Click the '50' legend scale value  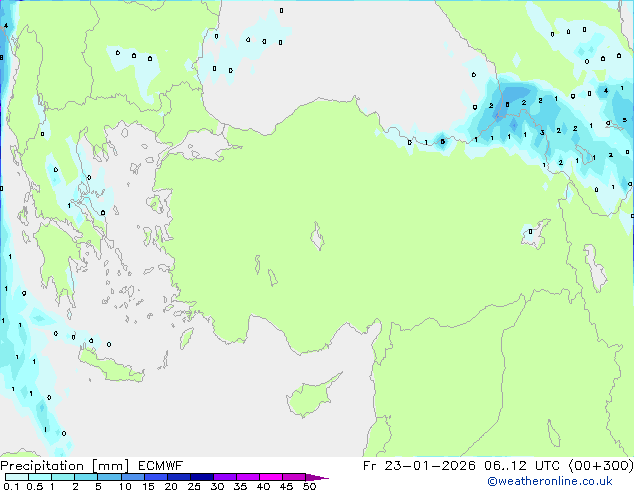coord(309,486)
